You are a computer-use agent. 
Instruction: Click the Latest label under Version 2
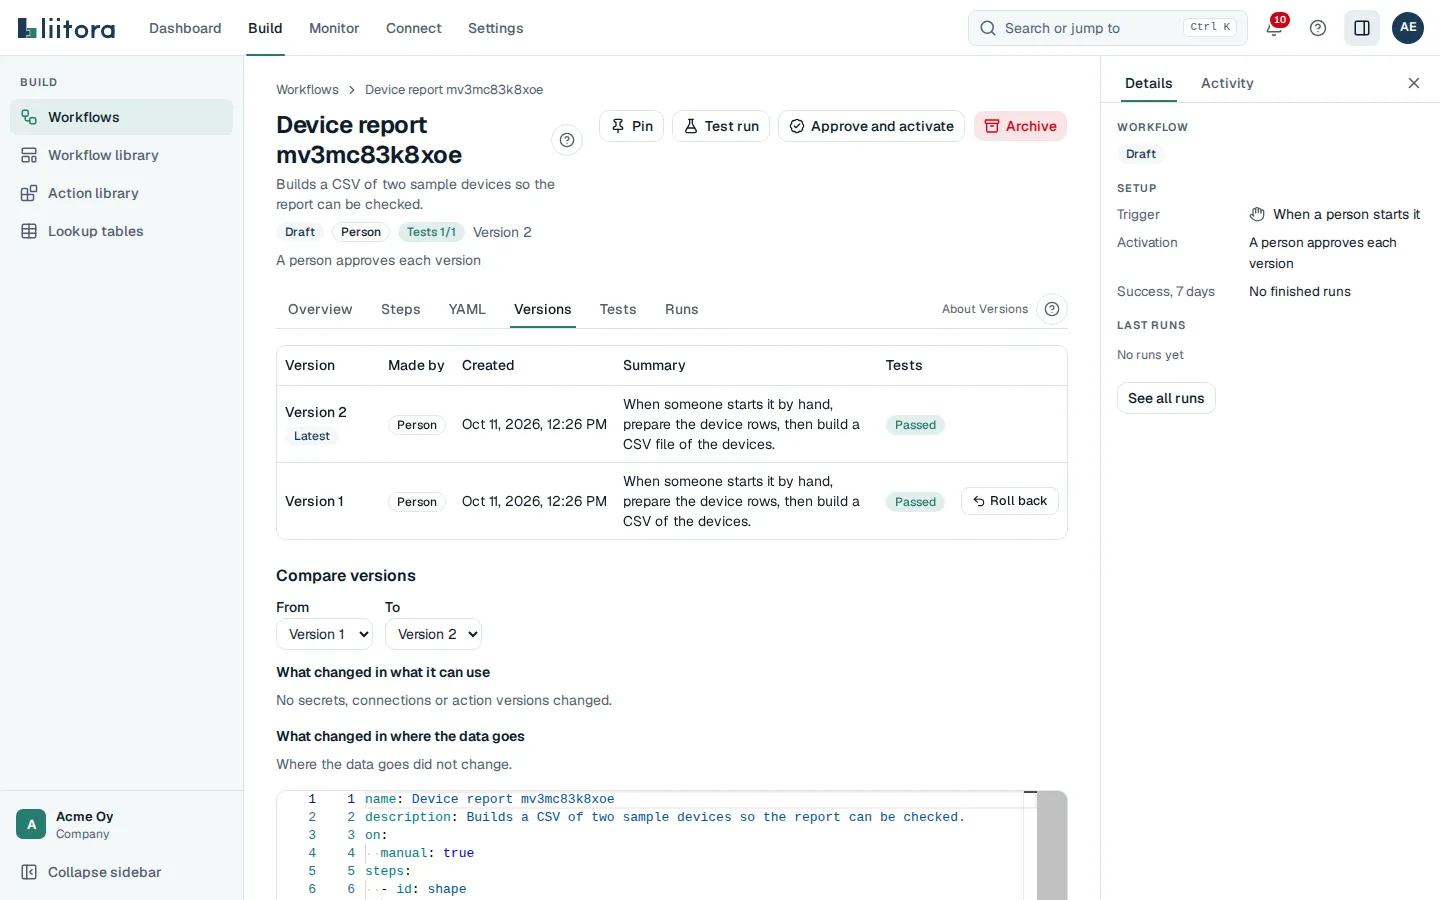pos(312,436)
